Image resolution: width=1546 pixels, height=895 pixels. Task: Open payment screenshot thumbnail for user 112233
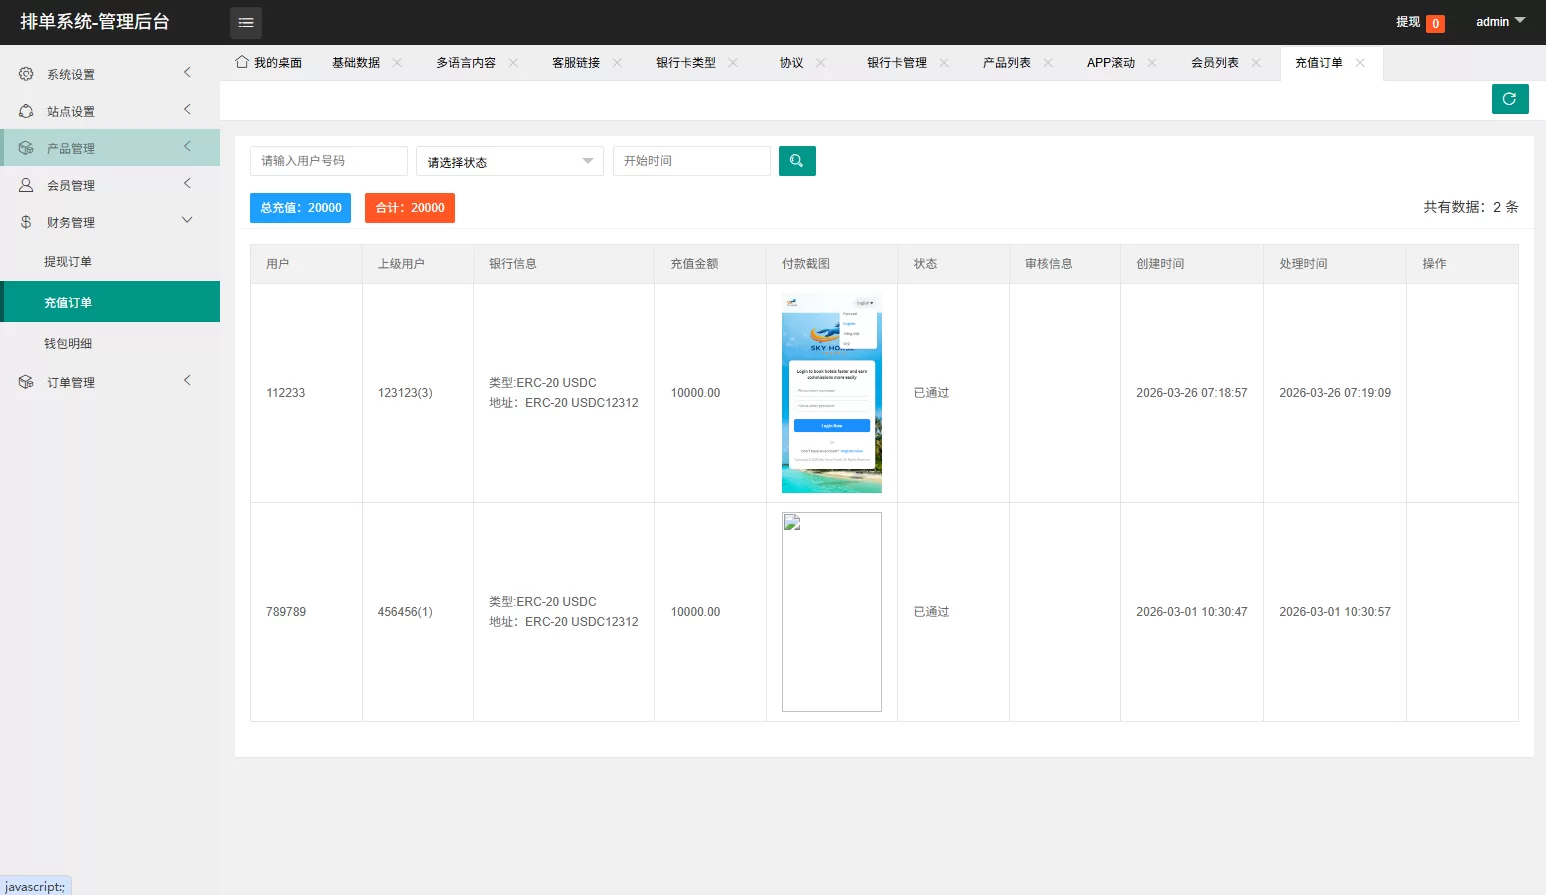click(831, 393)
